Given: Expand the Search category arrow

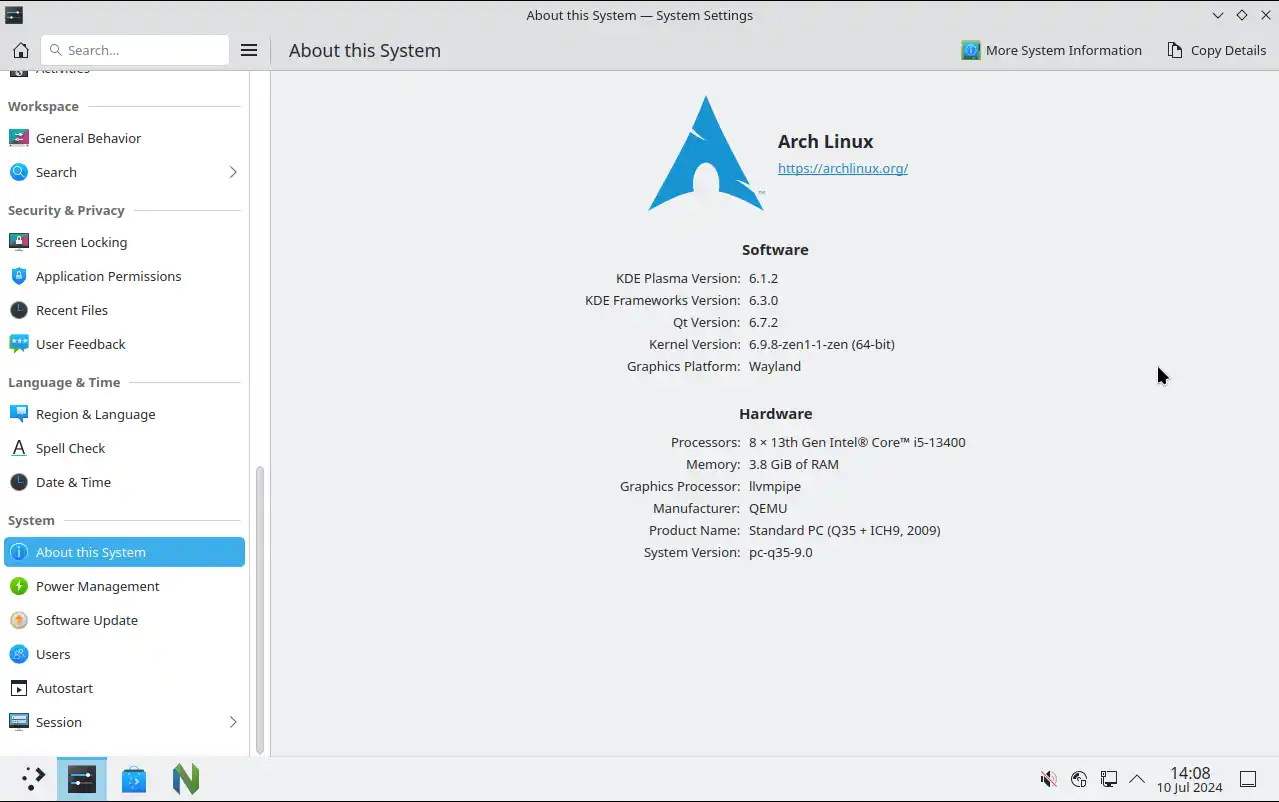Looking at the screenshot, I should click(233, 172).
